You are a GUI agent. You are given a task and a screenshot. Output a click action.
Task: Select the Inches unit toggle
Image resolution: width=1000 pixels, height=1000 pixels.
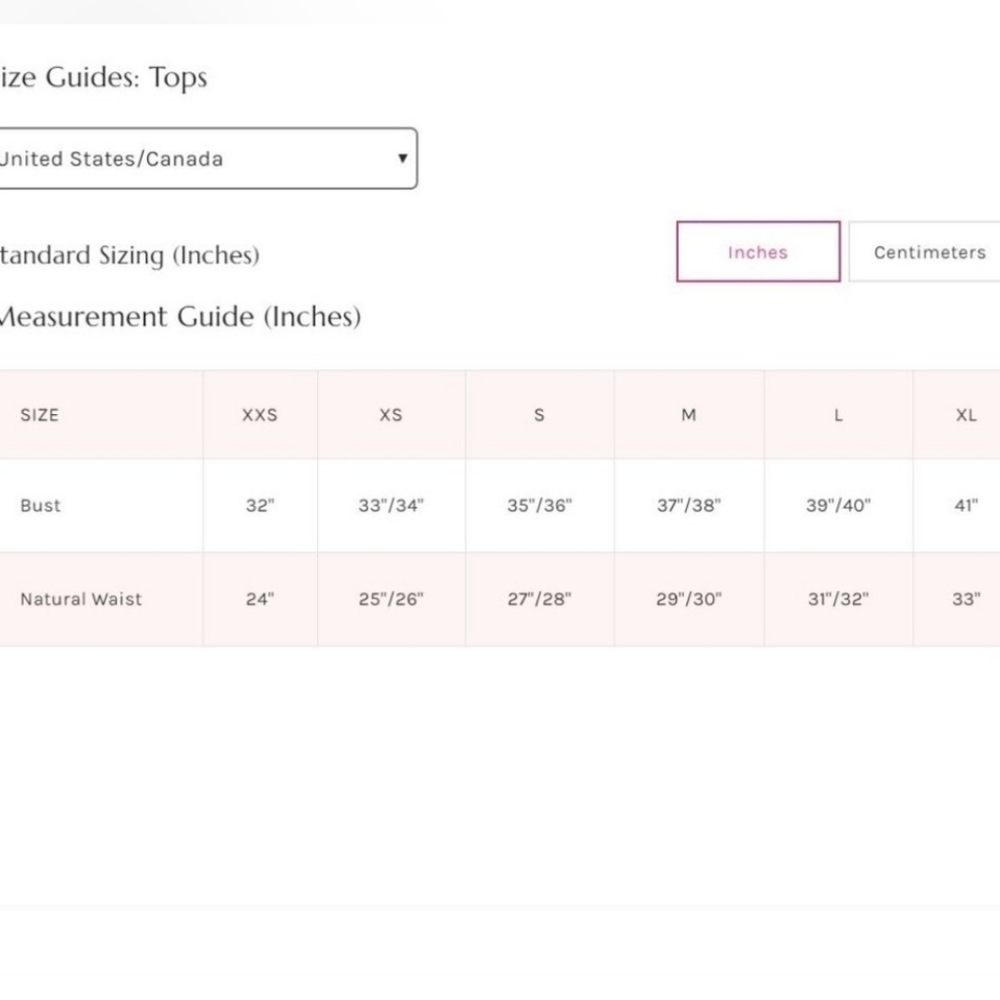point(758,252)
